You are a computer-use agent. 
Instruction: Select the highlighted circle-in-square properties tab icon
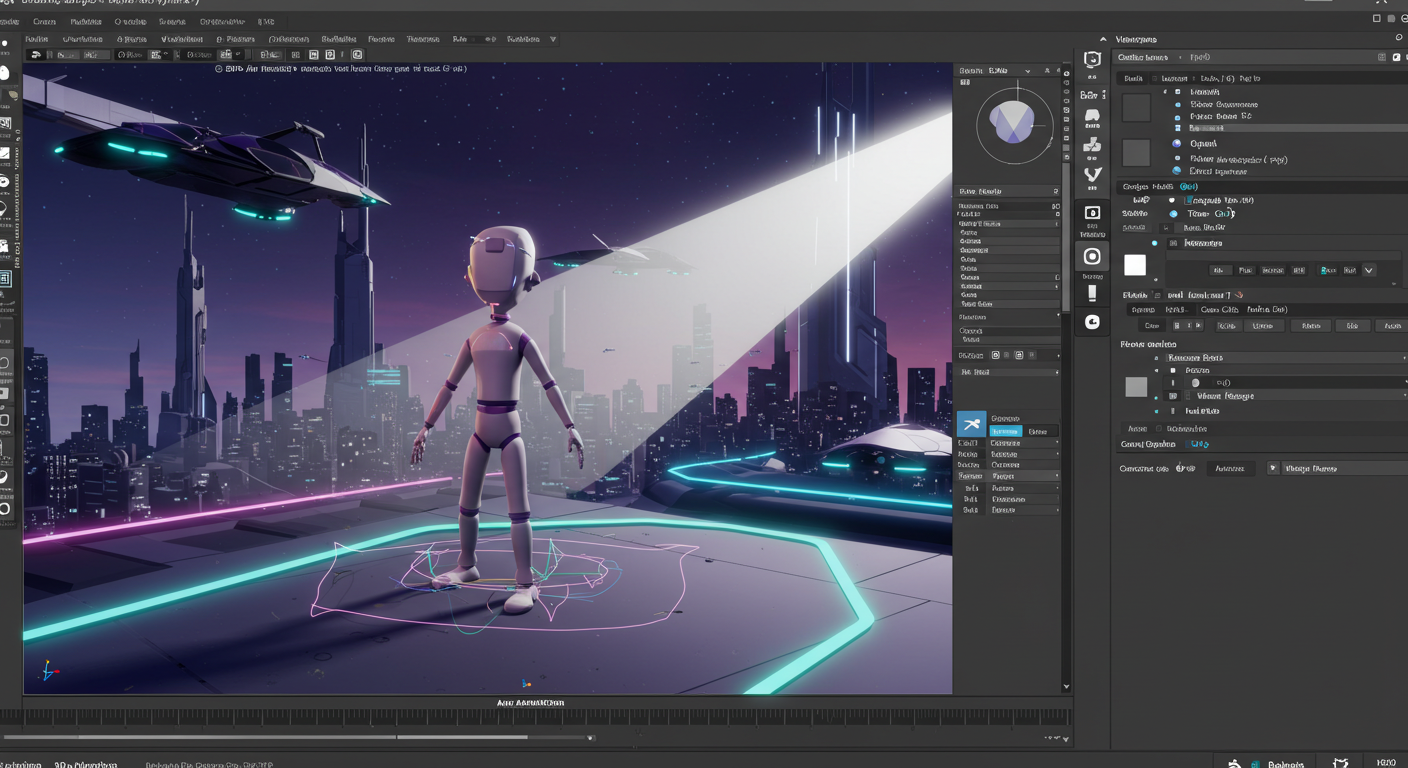pyautogui.click(x=1092, y=256)
